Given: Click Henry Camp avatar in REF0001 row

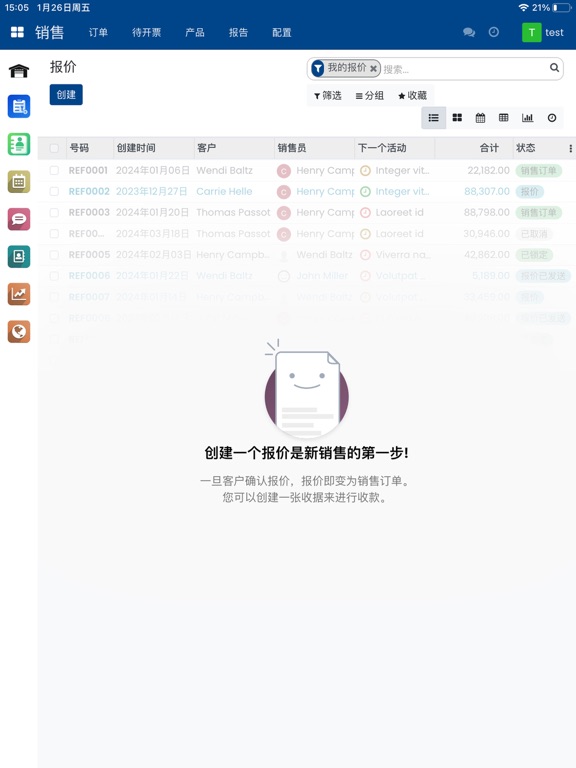Looking at the screenshot, I should 284,170.
